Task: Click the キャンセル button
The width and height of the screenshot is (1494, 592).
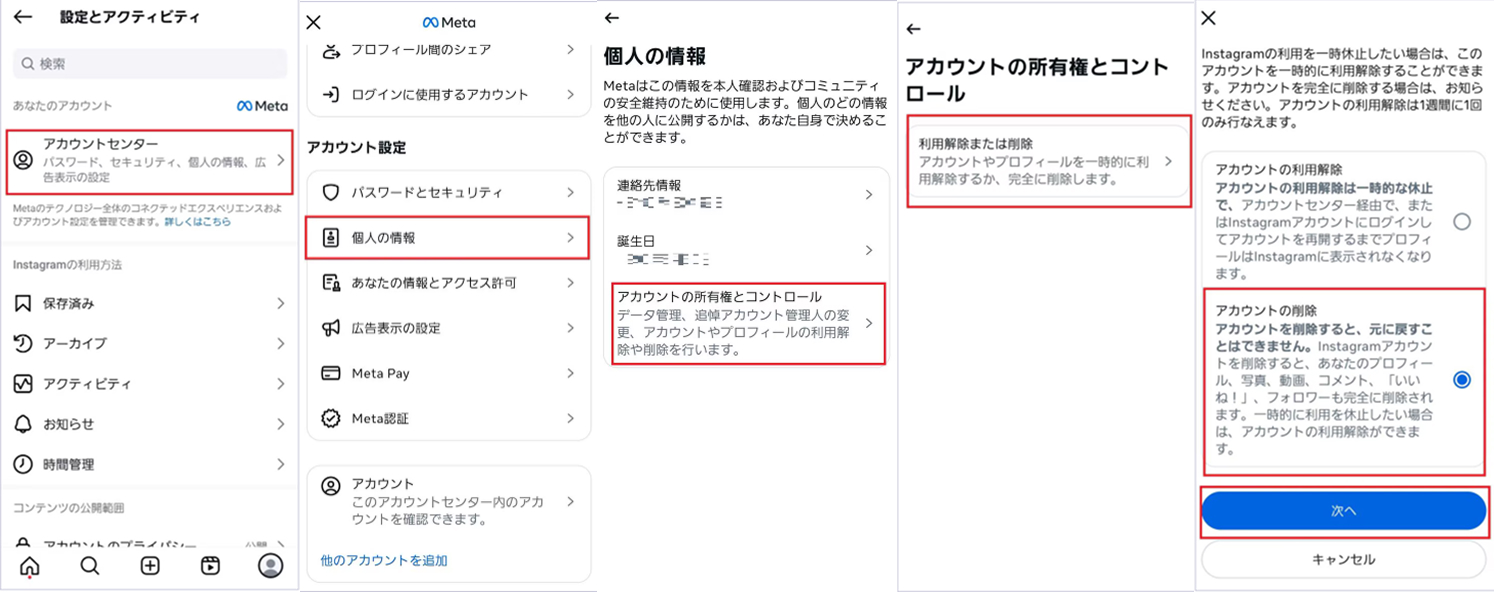Action: coord(1344,560)
